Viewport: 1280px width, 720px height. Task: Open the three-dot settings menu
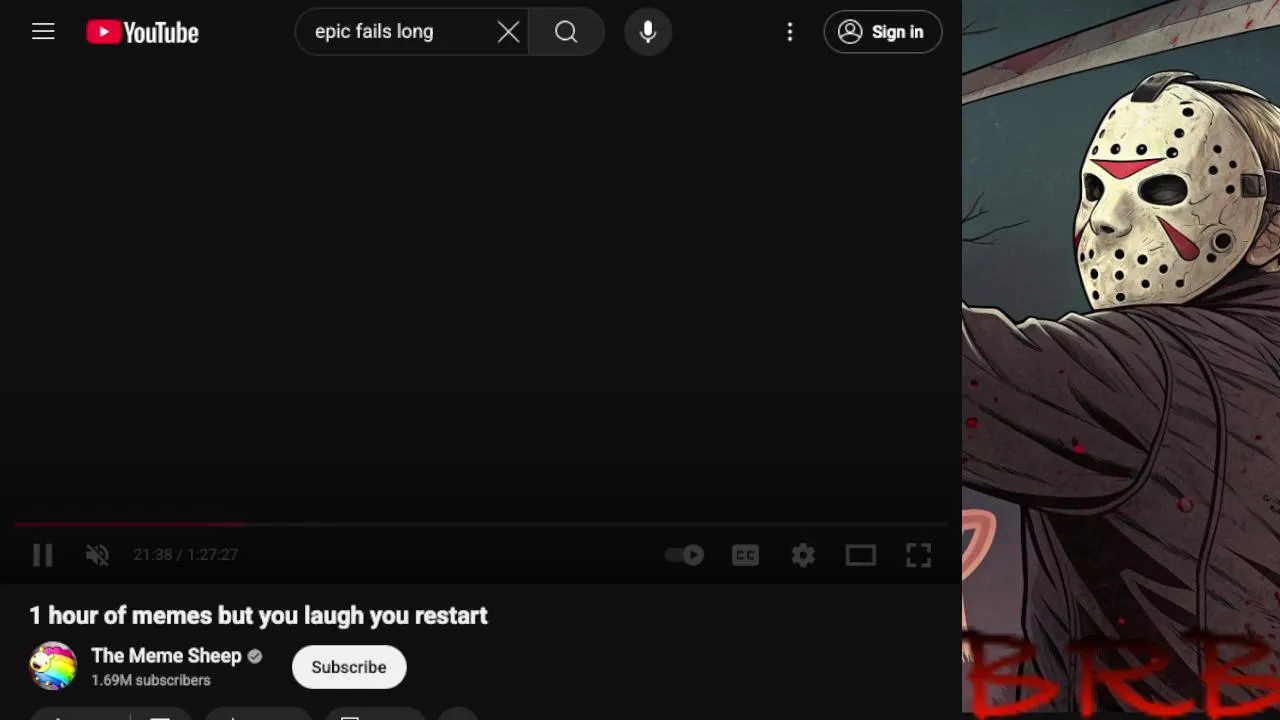click(x=790, y=32)
